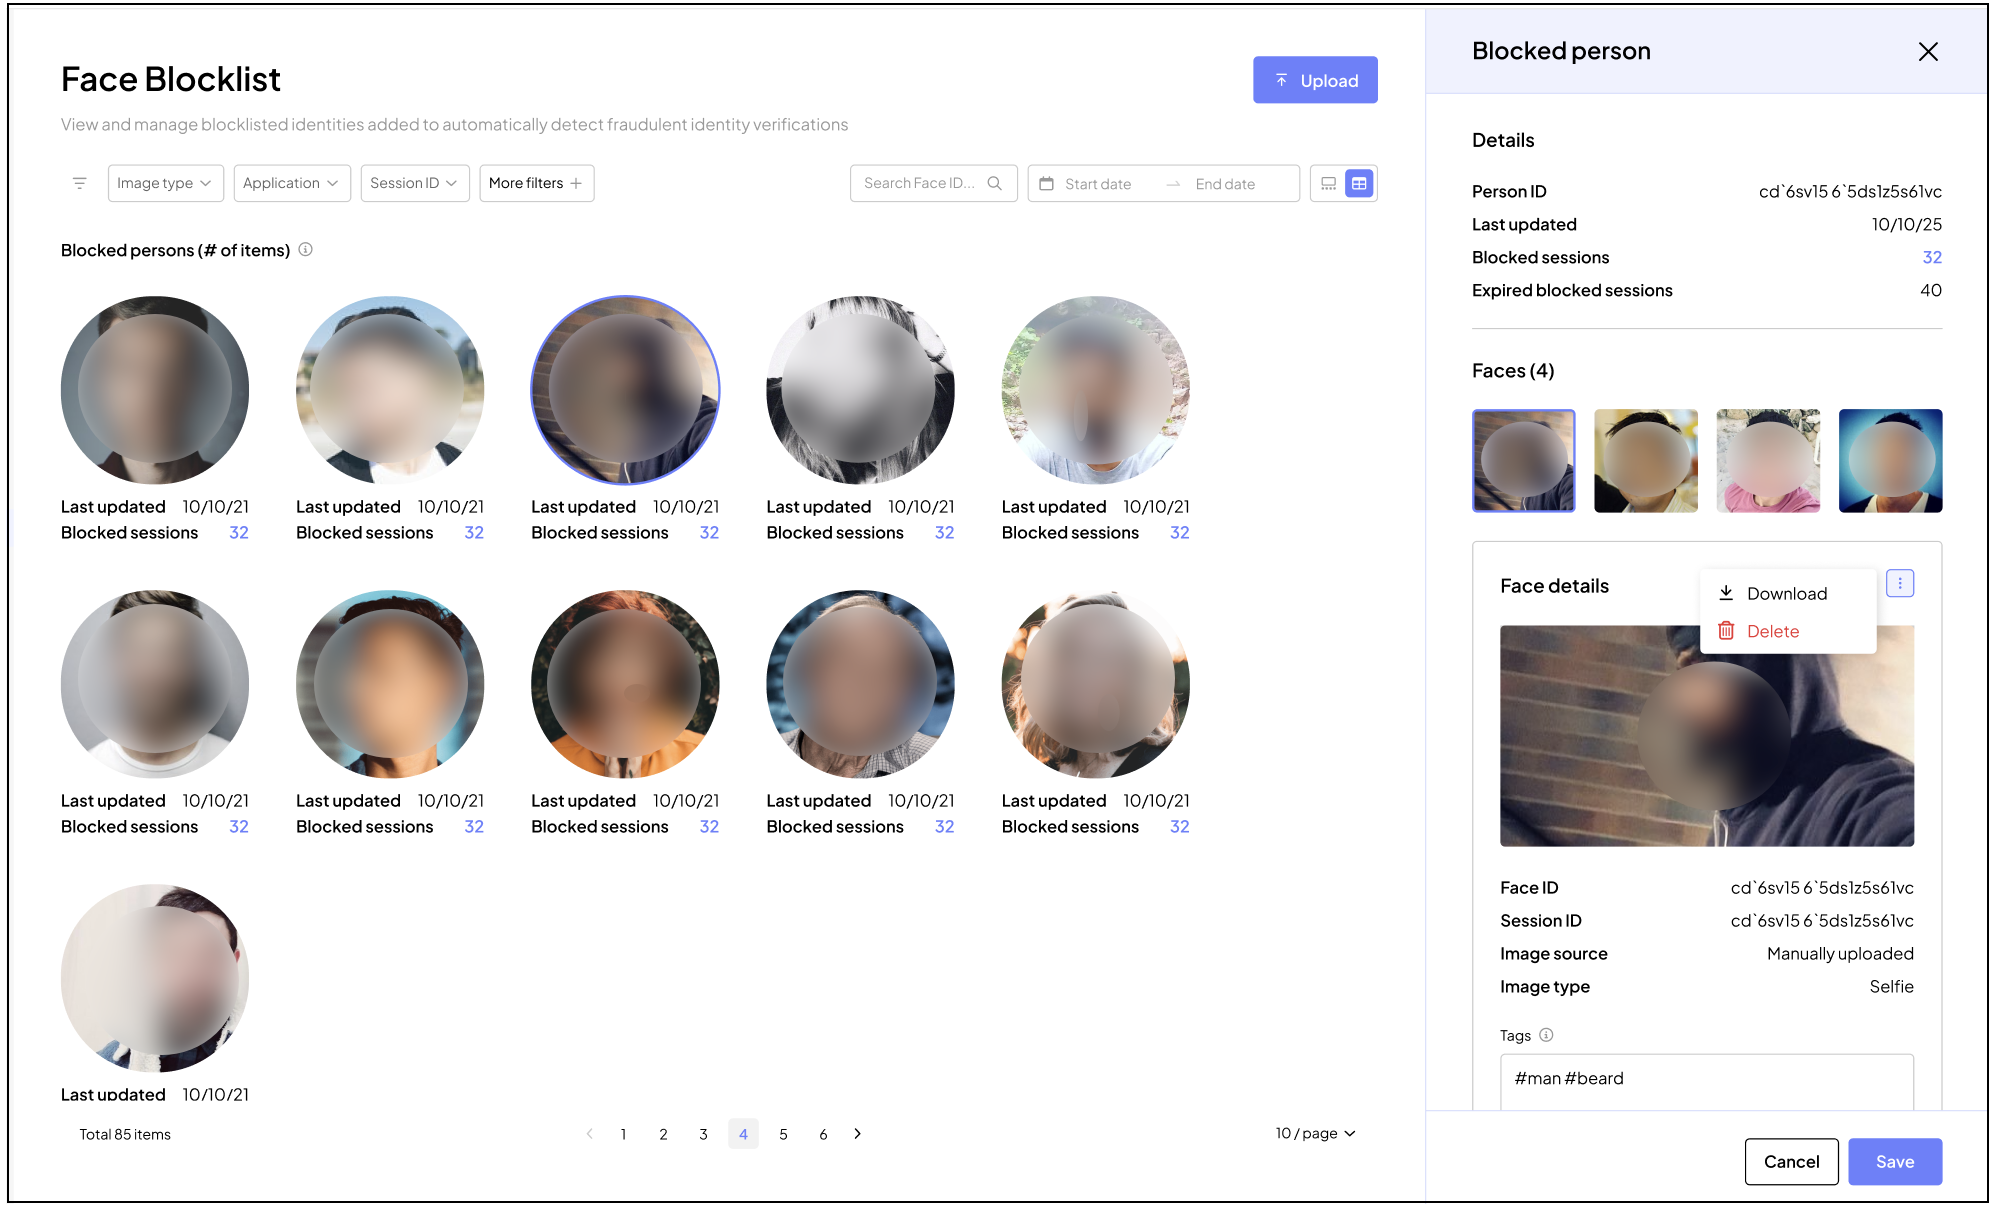The width and height of the screenshot is (1994, 1208).
Task: Click the Tags input with #man #beard
Action: click(1706, 1080)
